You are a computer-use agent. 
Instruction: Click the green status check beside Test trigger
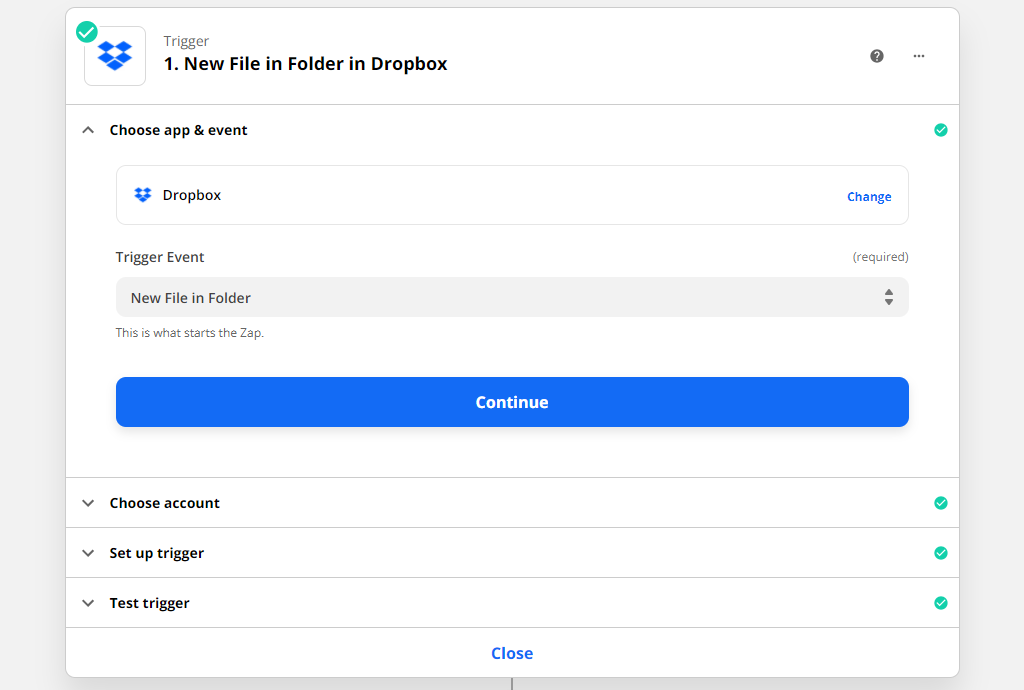[x=941, y=603]
